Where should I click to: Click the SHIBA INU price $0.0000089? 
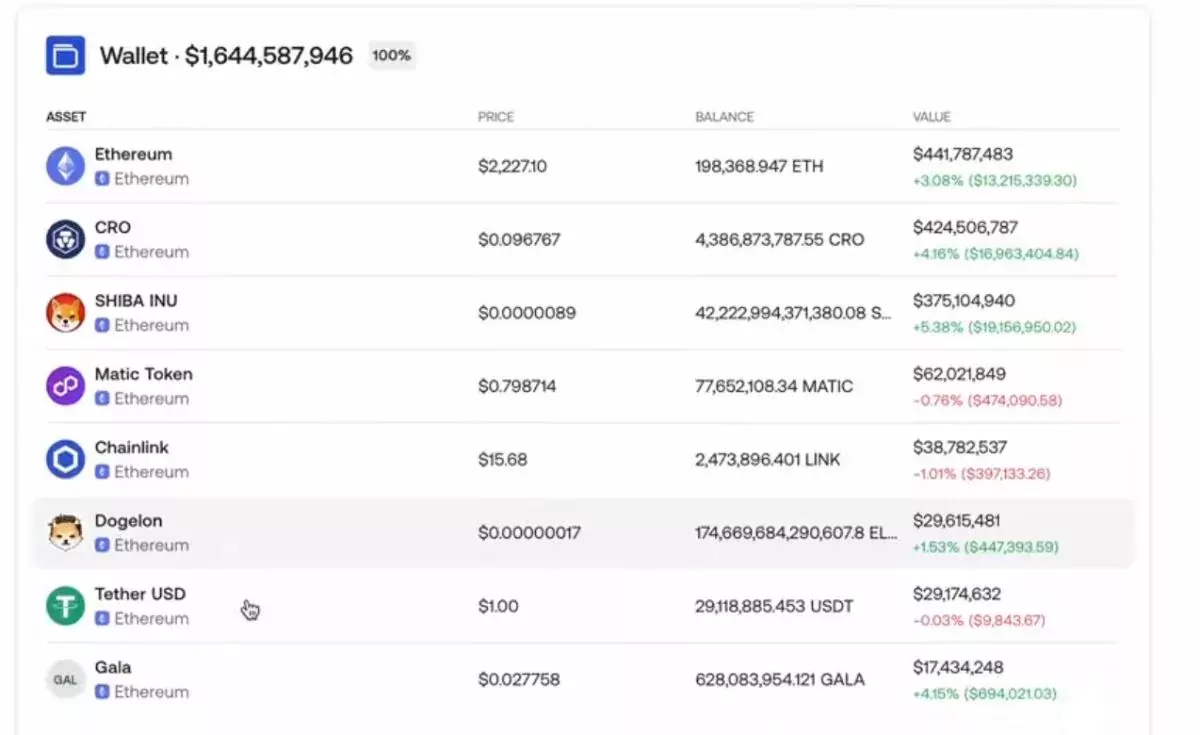click(x=527, y=313)
